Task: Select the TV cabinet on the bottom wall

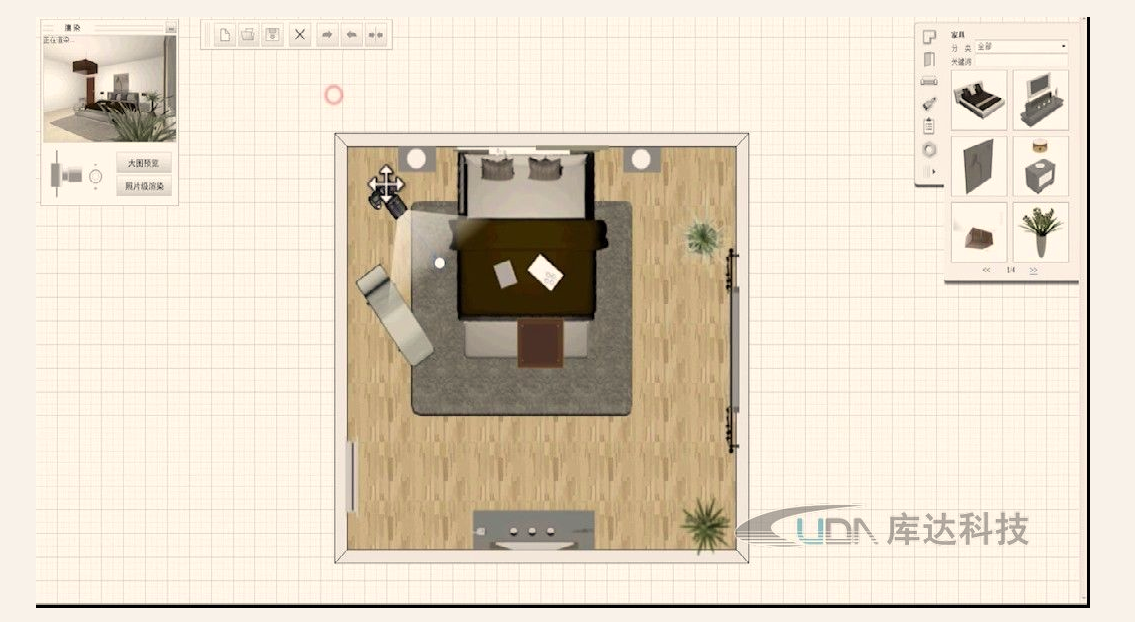Action: 533,530
